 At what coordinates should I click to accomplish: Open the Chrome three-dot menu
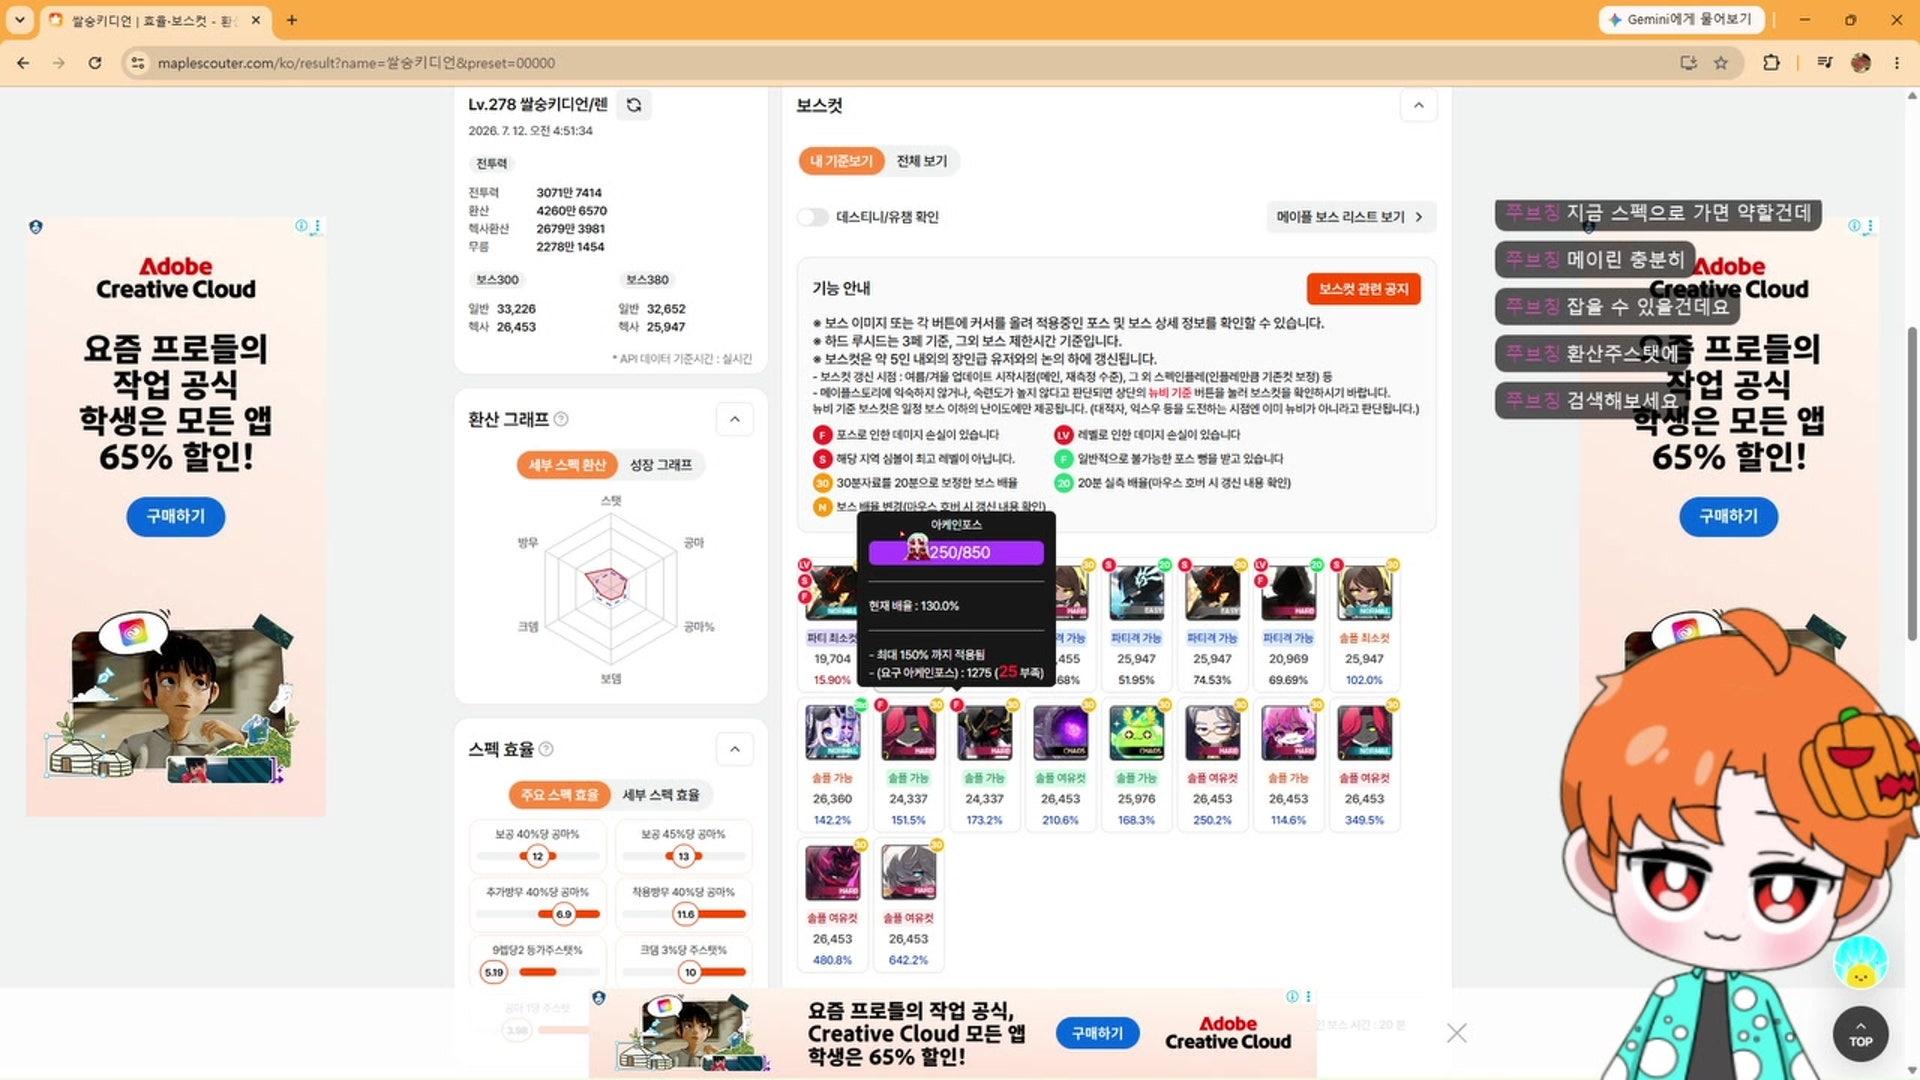[x=1897, y=63]
